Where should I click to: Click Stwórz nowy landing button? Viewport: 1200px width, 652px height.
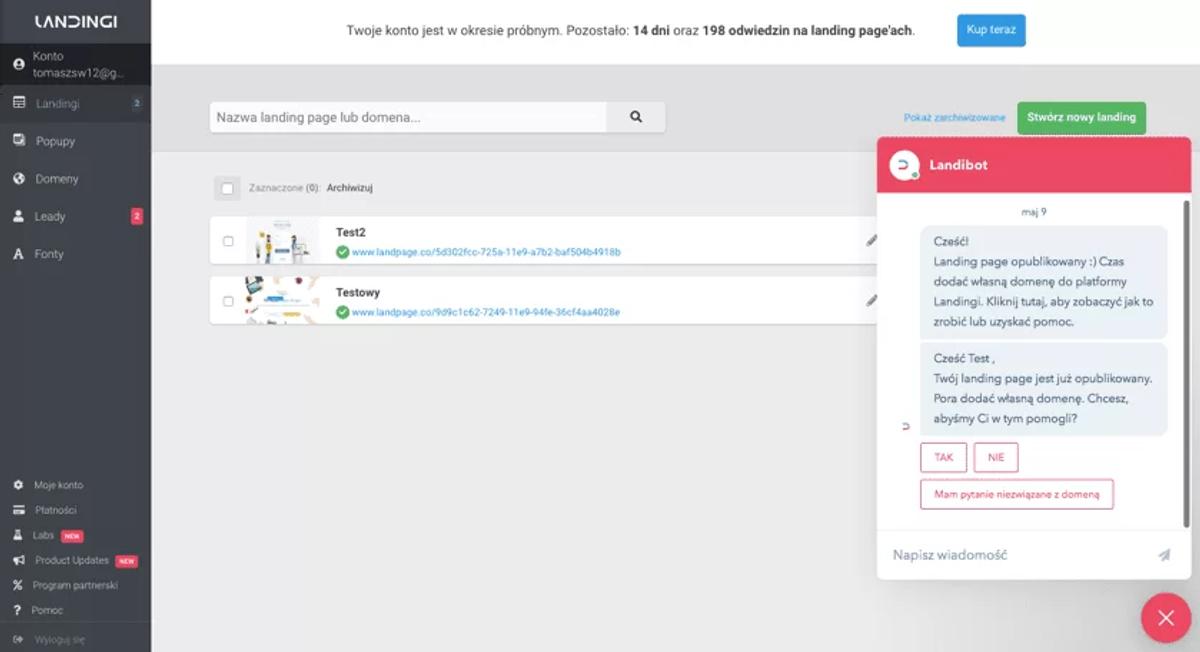[1082, 117]
